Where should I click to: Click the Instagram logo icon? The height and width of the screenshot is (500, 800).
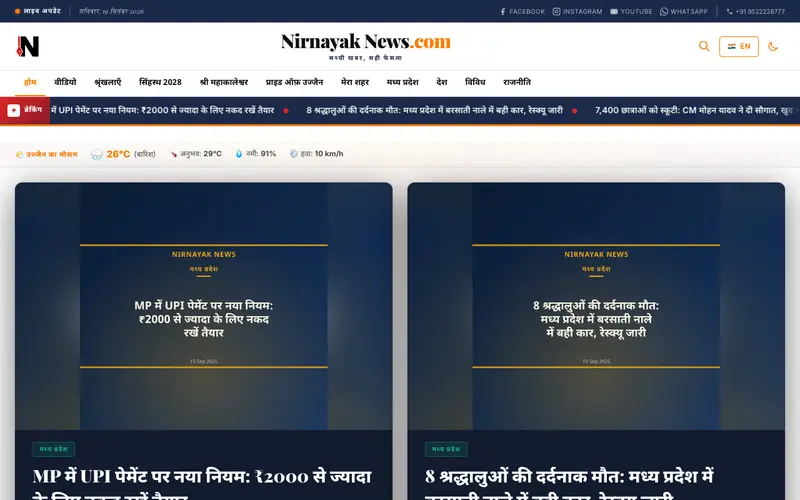coord(557,11)
